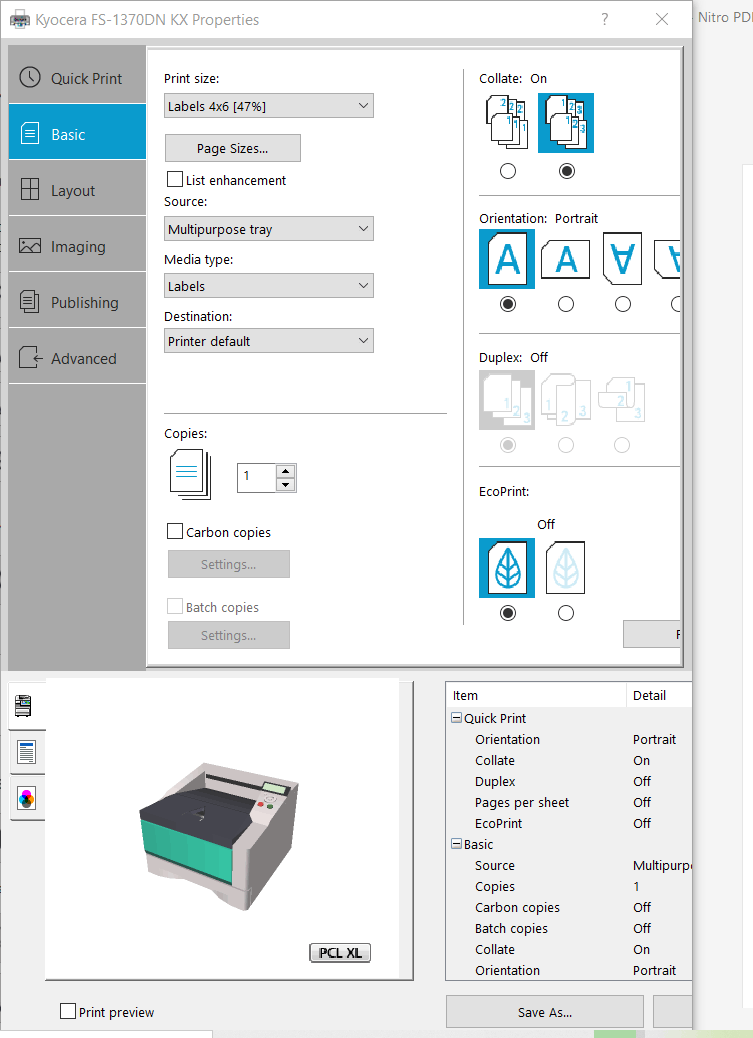This screenshot has height=1038, width=753.
Task: Click the Quick Print clock icon
Action: coord(30,77)
